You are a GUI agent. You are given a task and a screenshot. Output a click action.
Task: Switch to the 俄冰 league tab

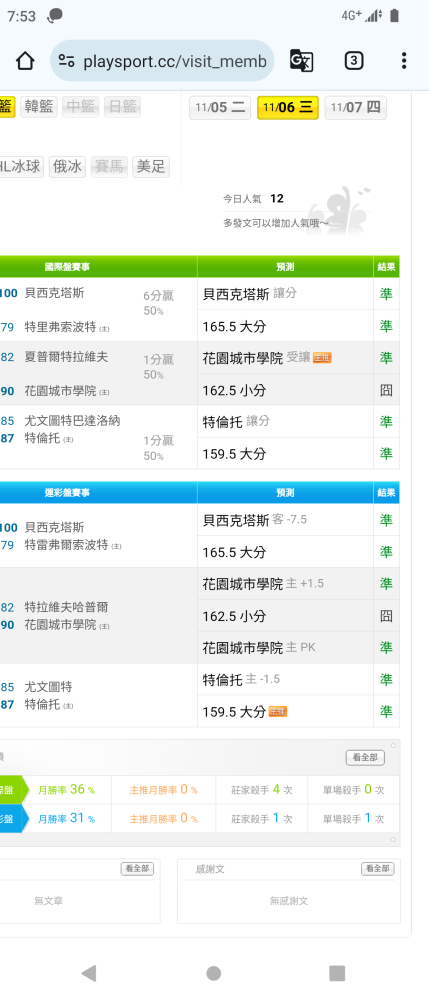click(x=67, y=167)
